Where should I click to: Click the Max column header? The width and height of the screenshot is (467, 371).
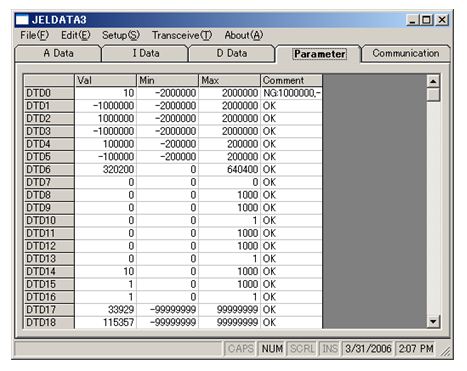(x=230, y=80)
